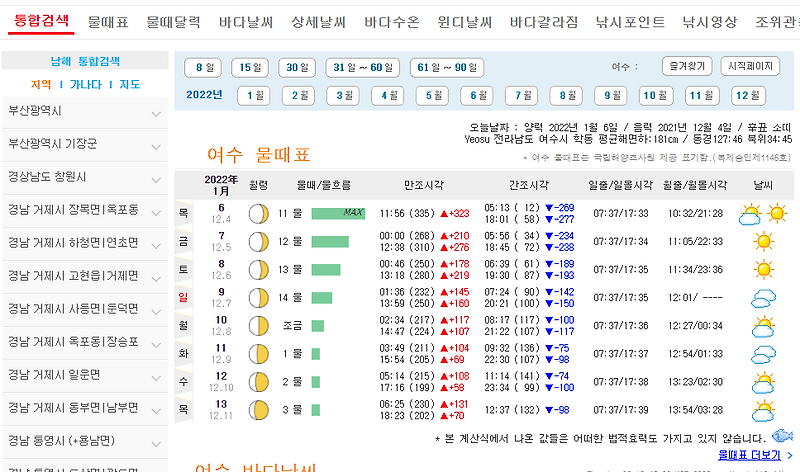
Task: Click the MAX tide flow bar for 11물
Action: click(x=338, y=213)
